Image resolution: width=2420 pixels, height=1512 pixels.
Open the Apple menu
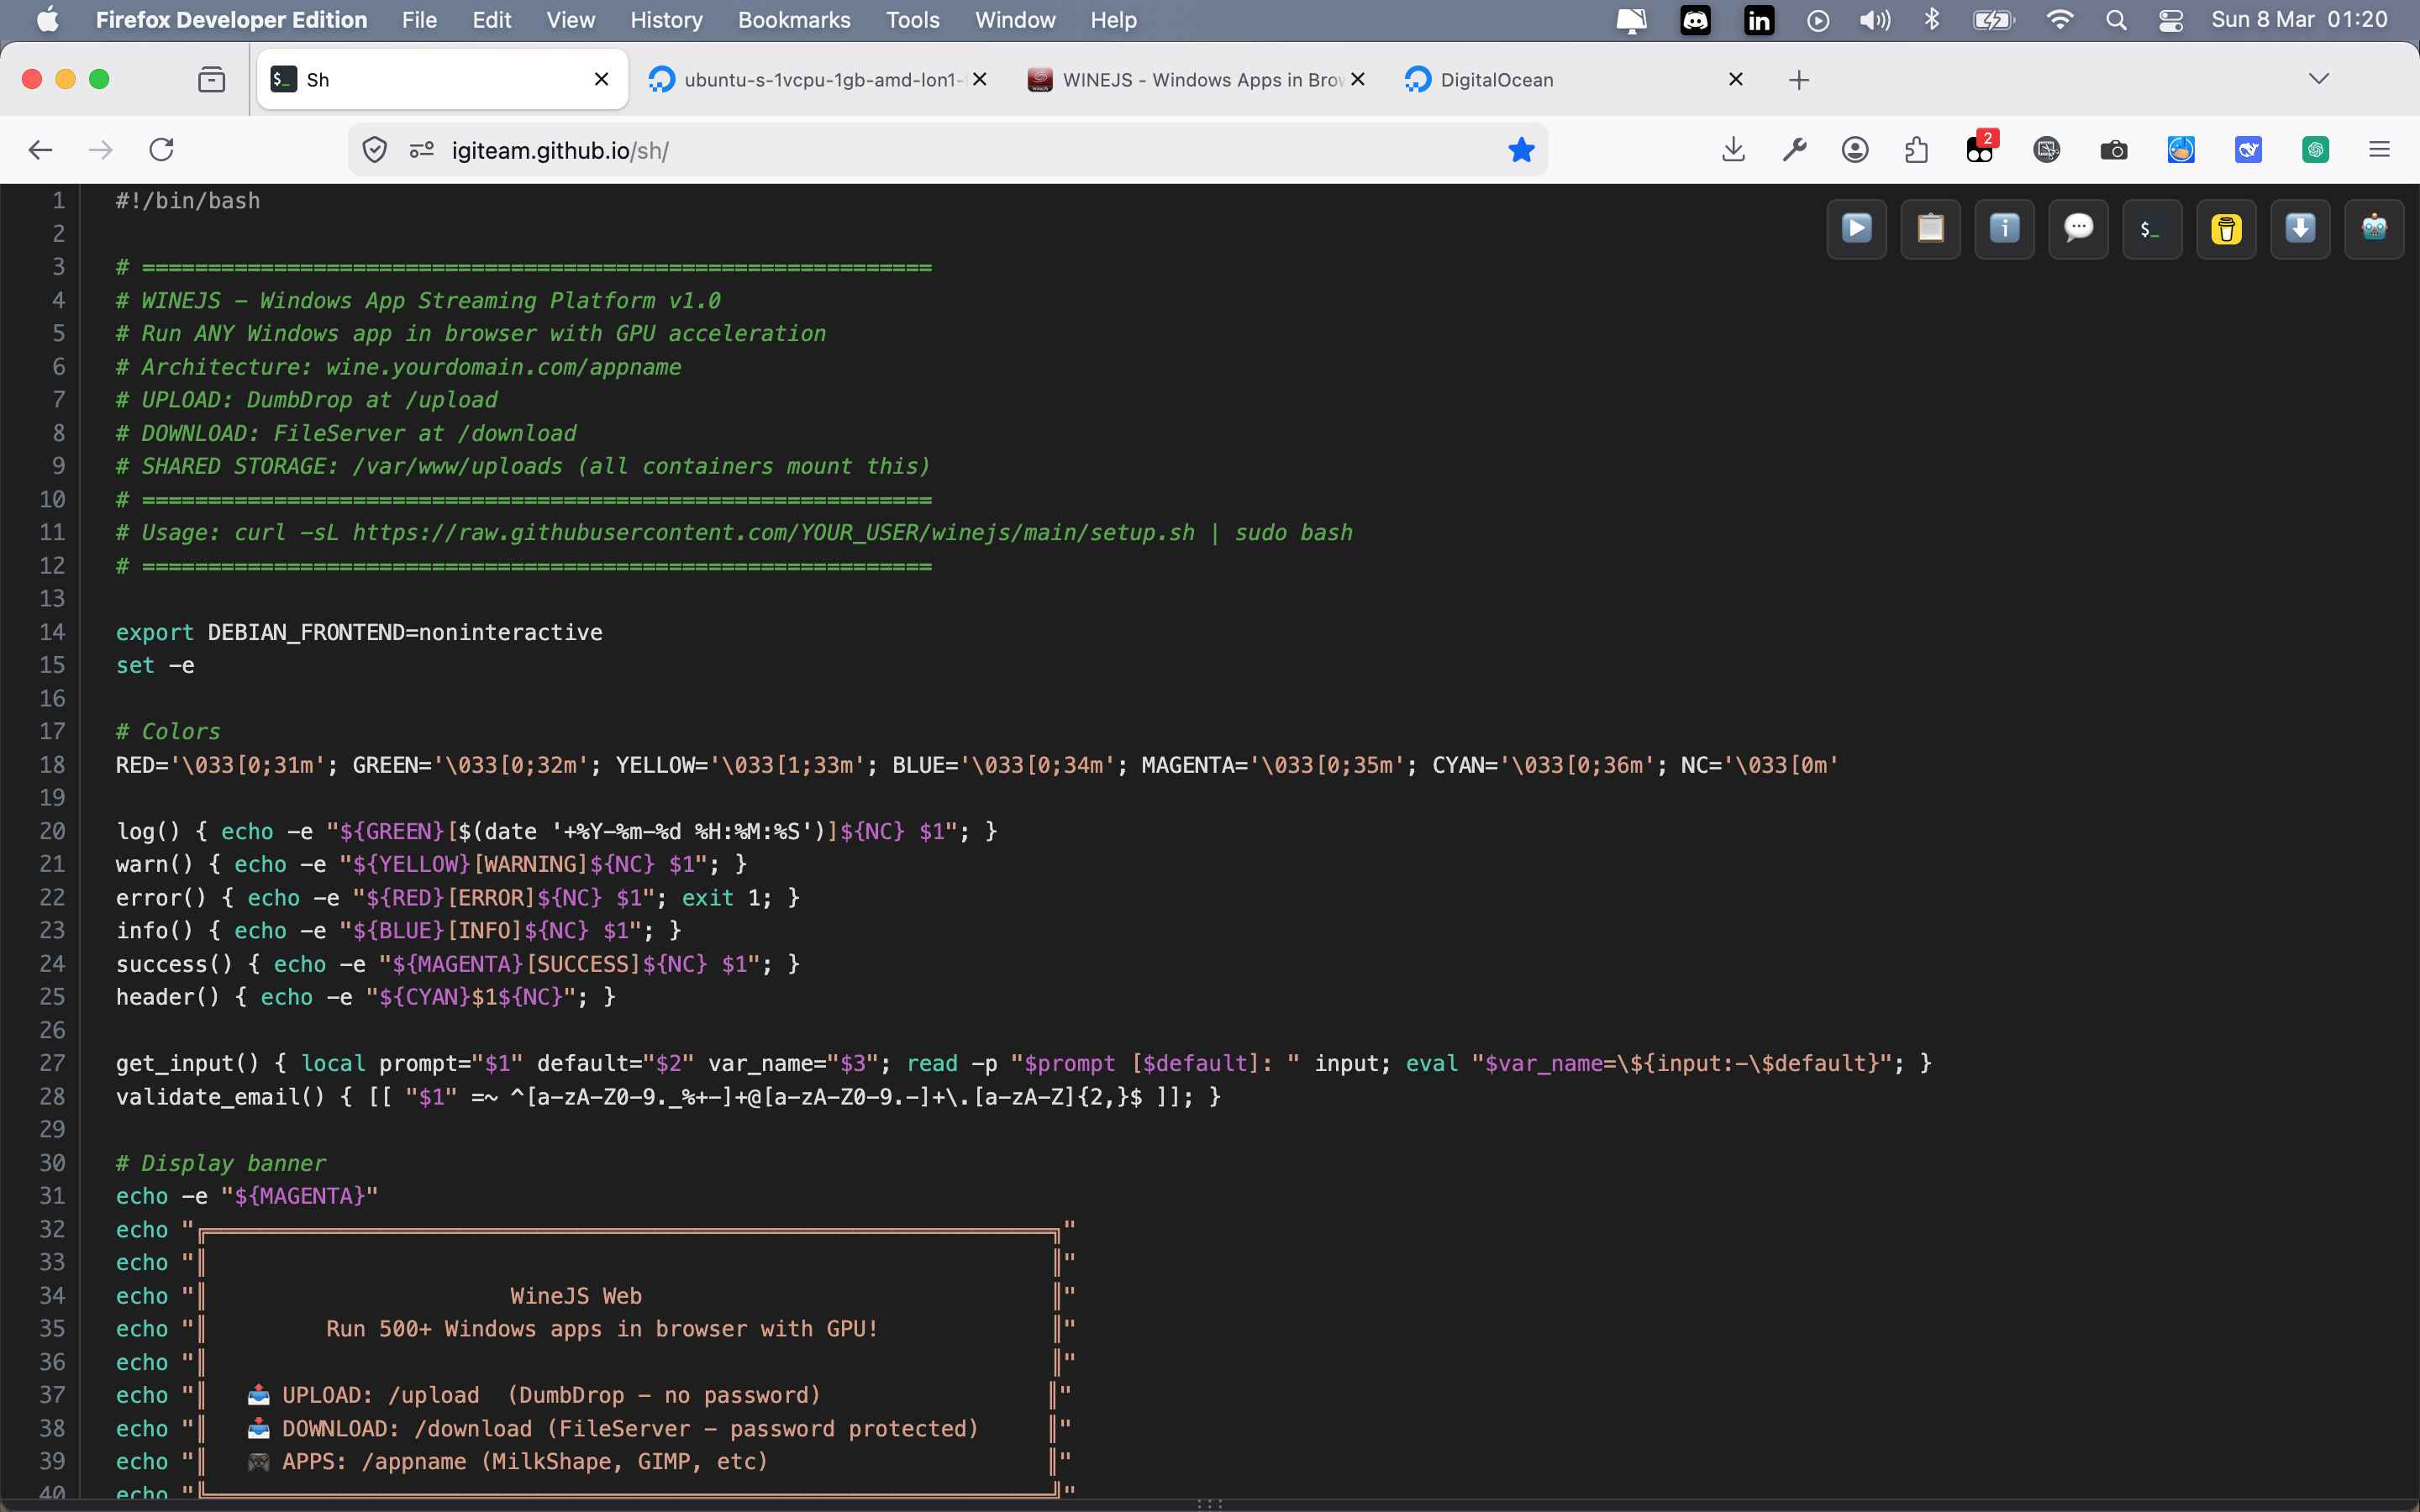[x=47, y=20]
